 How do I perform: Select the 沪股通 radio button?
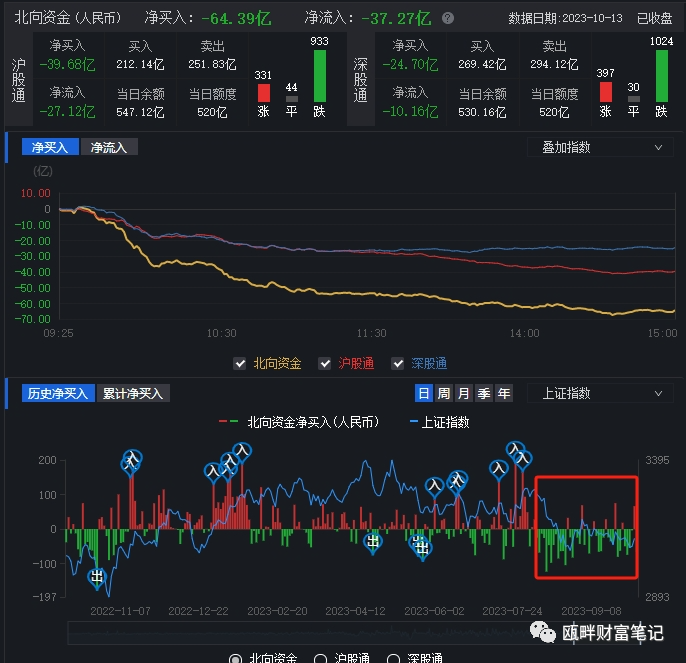click(320, 659)
